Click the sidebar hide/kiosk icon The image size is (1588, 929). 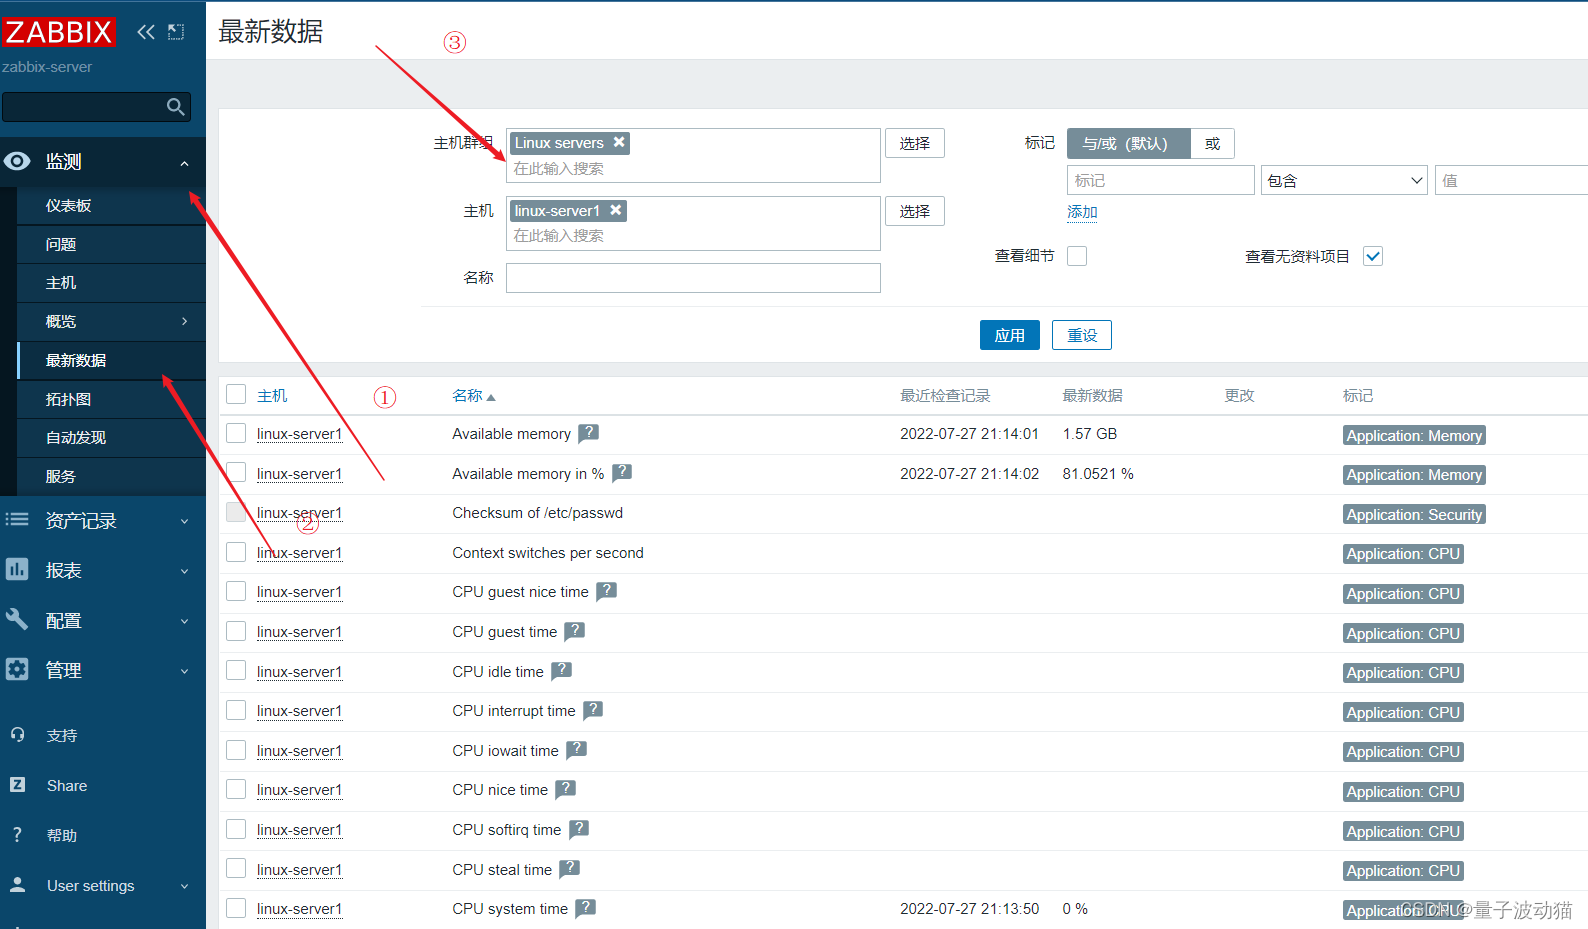pos(176,32)
